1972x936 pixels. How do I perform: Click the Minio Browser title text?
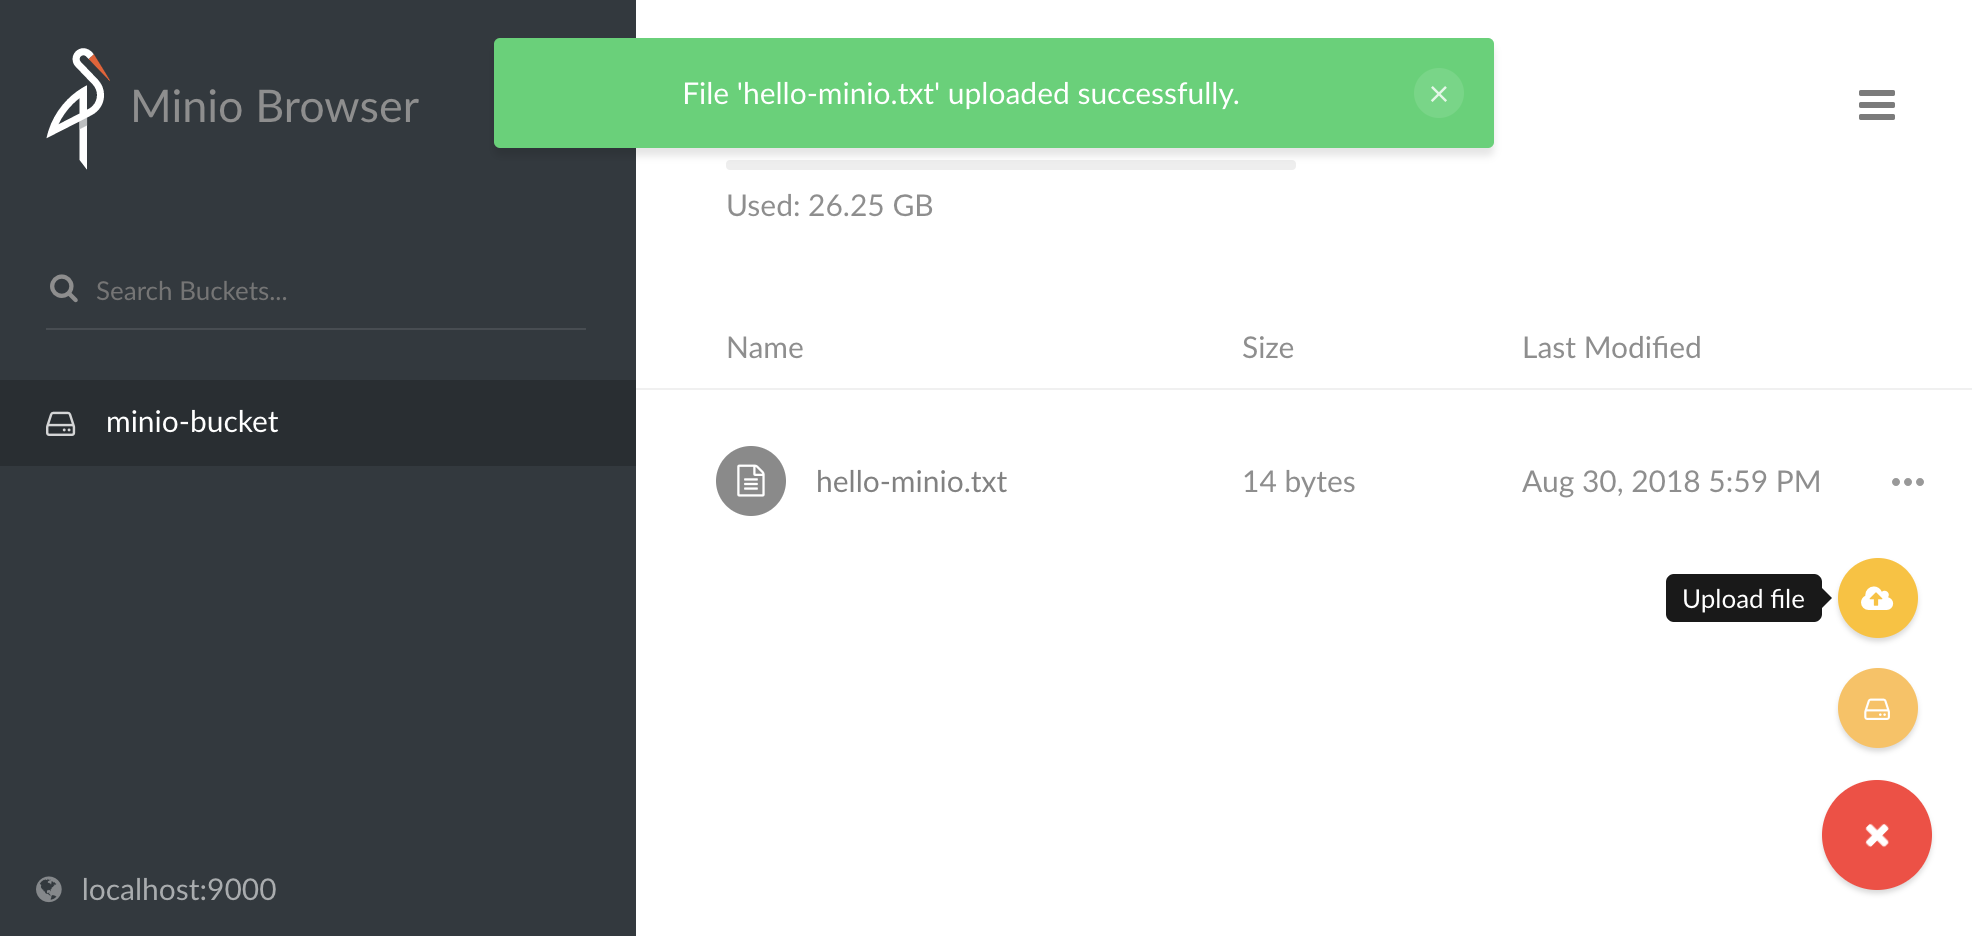coord(275,107)
